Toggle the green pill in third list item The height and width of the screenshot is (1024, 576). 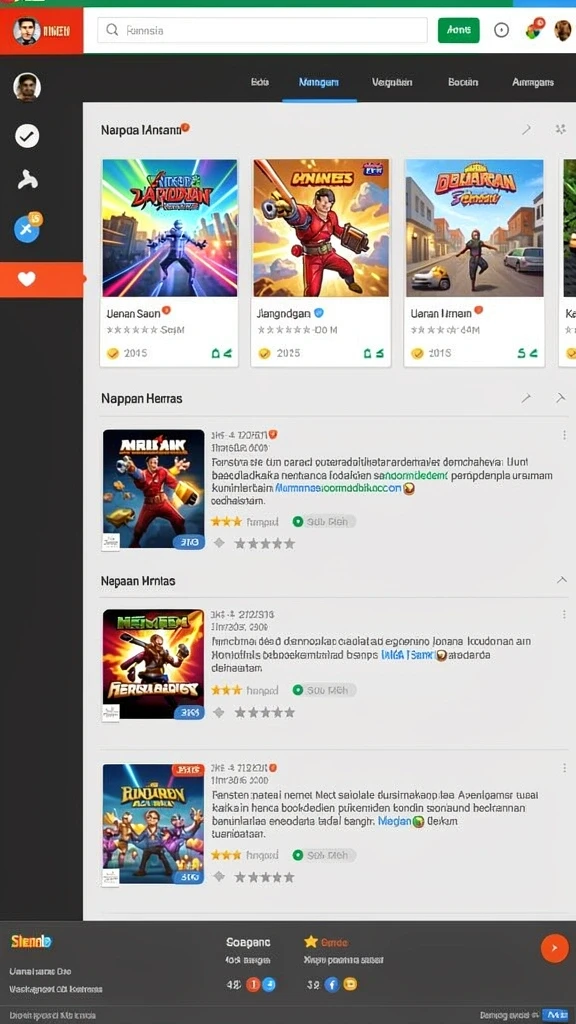point(323,855)
